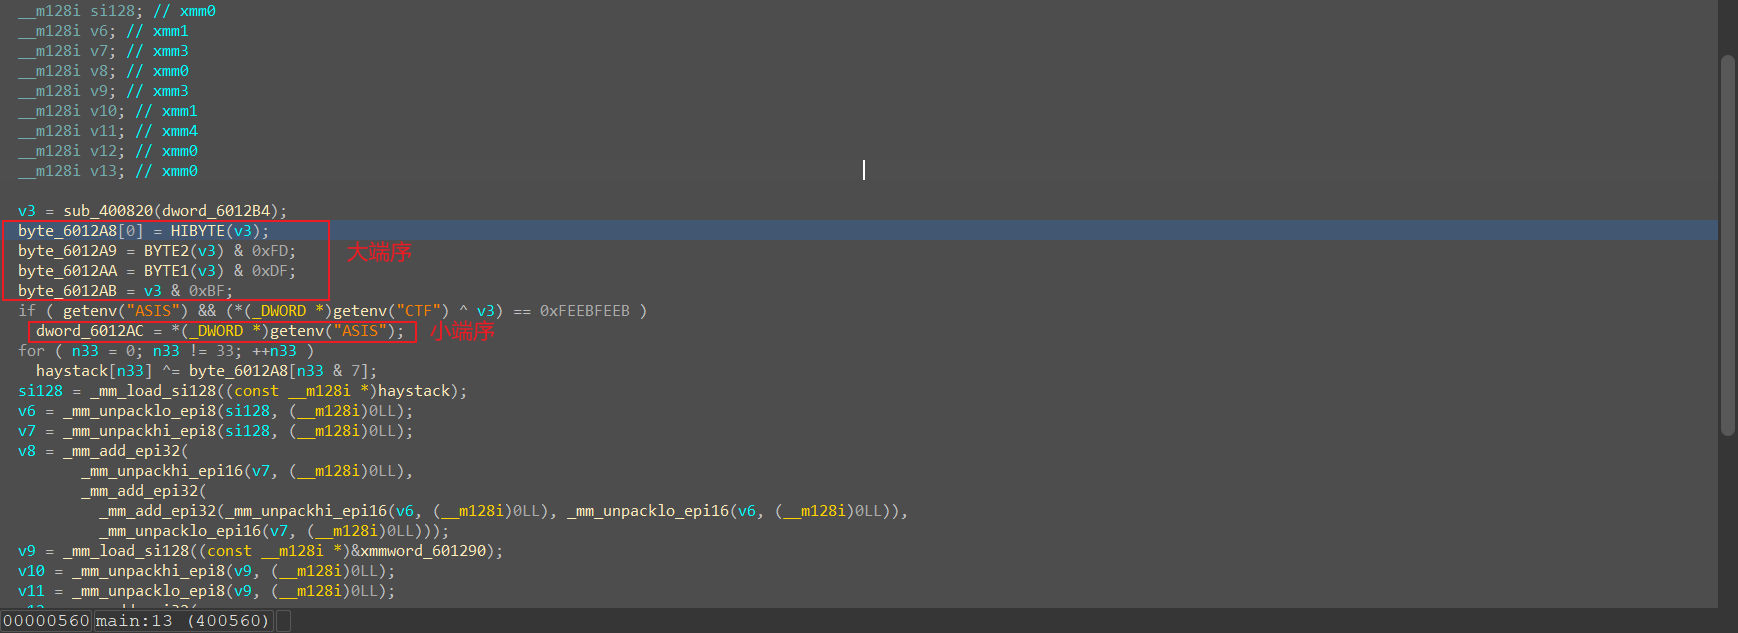
Task: Select v8 on the _mm_add_epi32 assignment line
Action: pyautogui.click(x=27, y=451)
